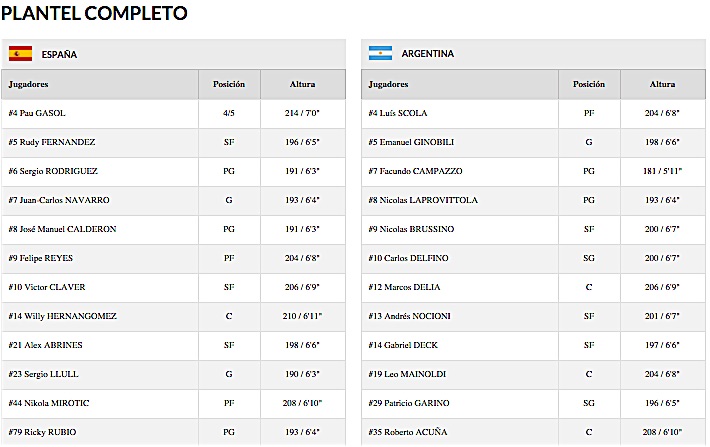Open #7 Juan-Carlos NAVARRO entry
The image size is (710, 447).
click(x=58, y=201)
